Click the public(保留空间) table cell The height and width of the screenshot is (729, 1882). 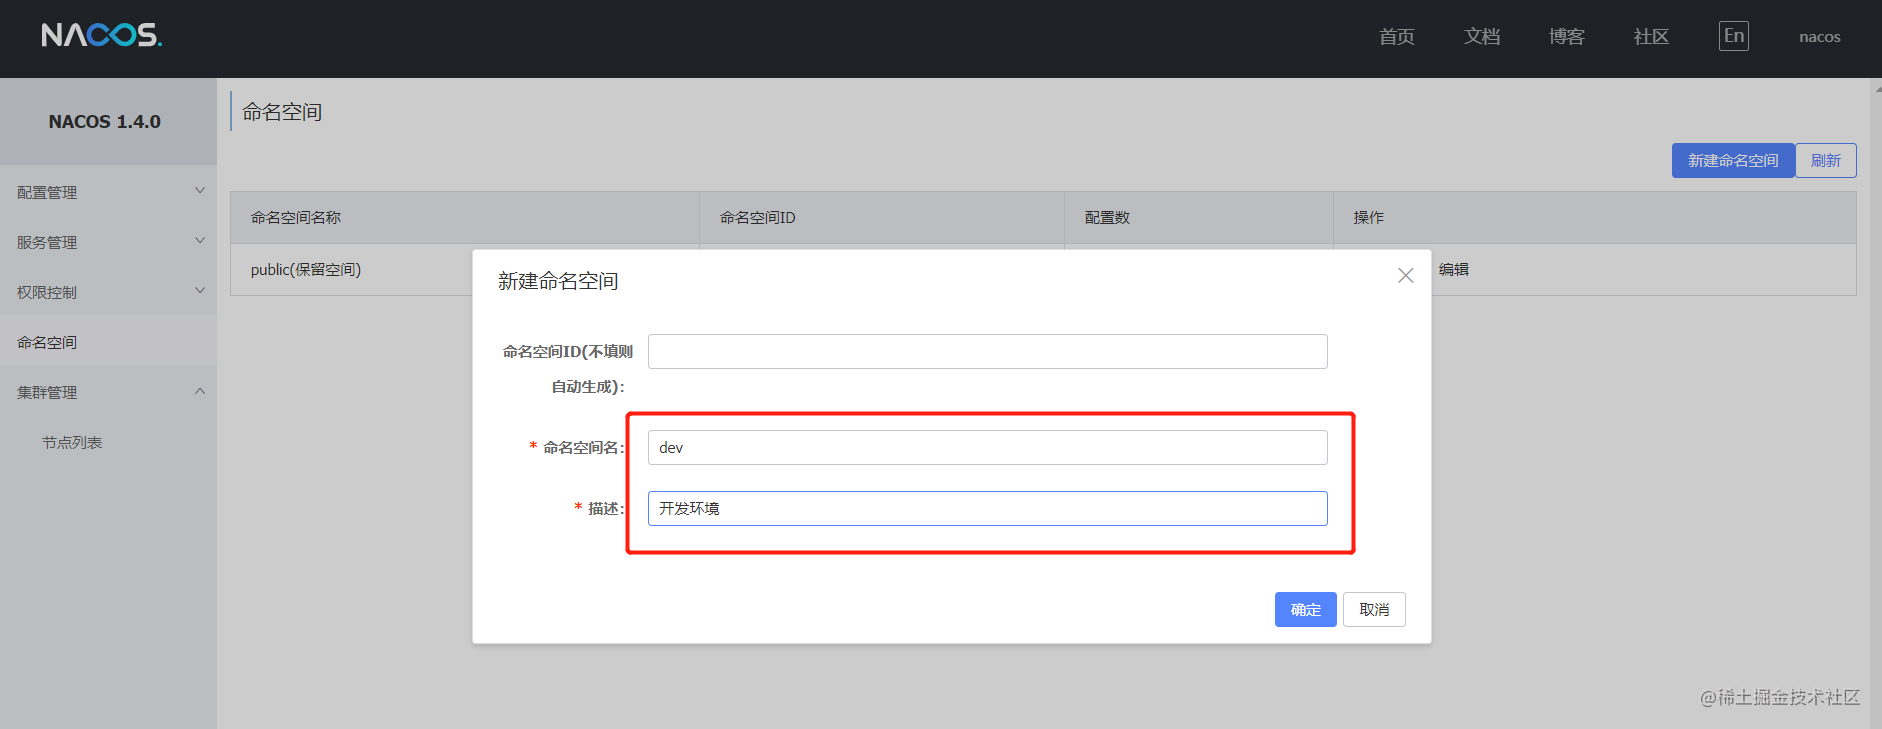tap(306, 270)
